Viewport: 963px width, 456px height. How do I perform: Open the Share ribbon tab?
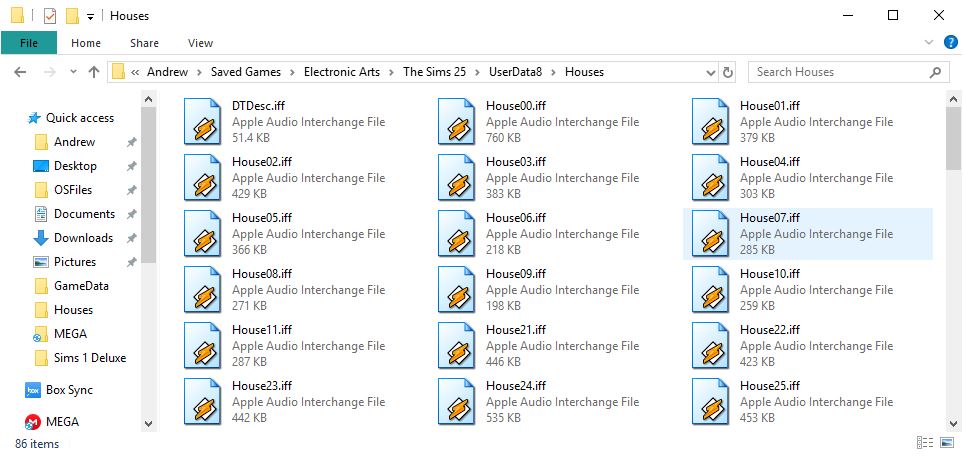[x=144, y=43]
